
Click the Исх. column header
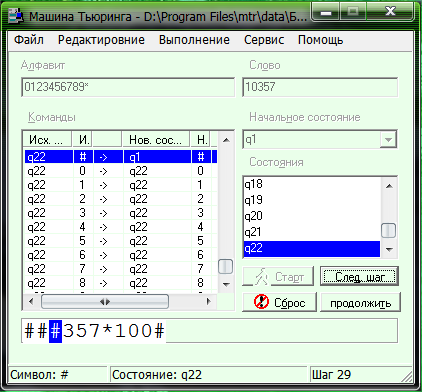tap(47, 140)
